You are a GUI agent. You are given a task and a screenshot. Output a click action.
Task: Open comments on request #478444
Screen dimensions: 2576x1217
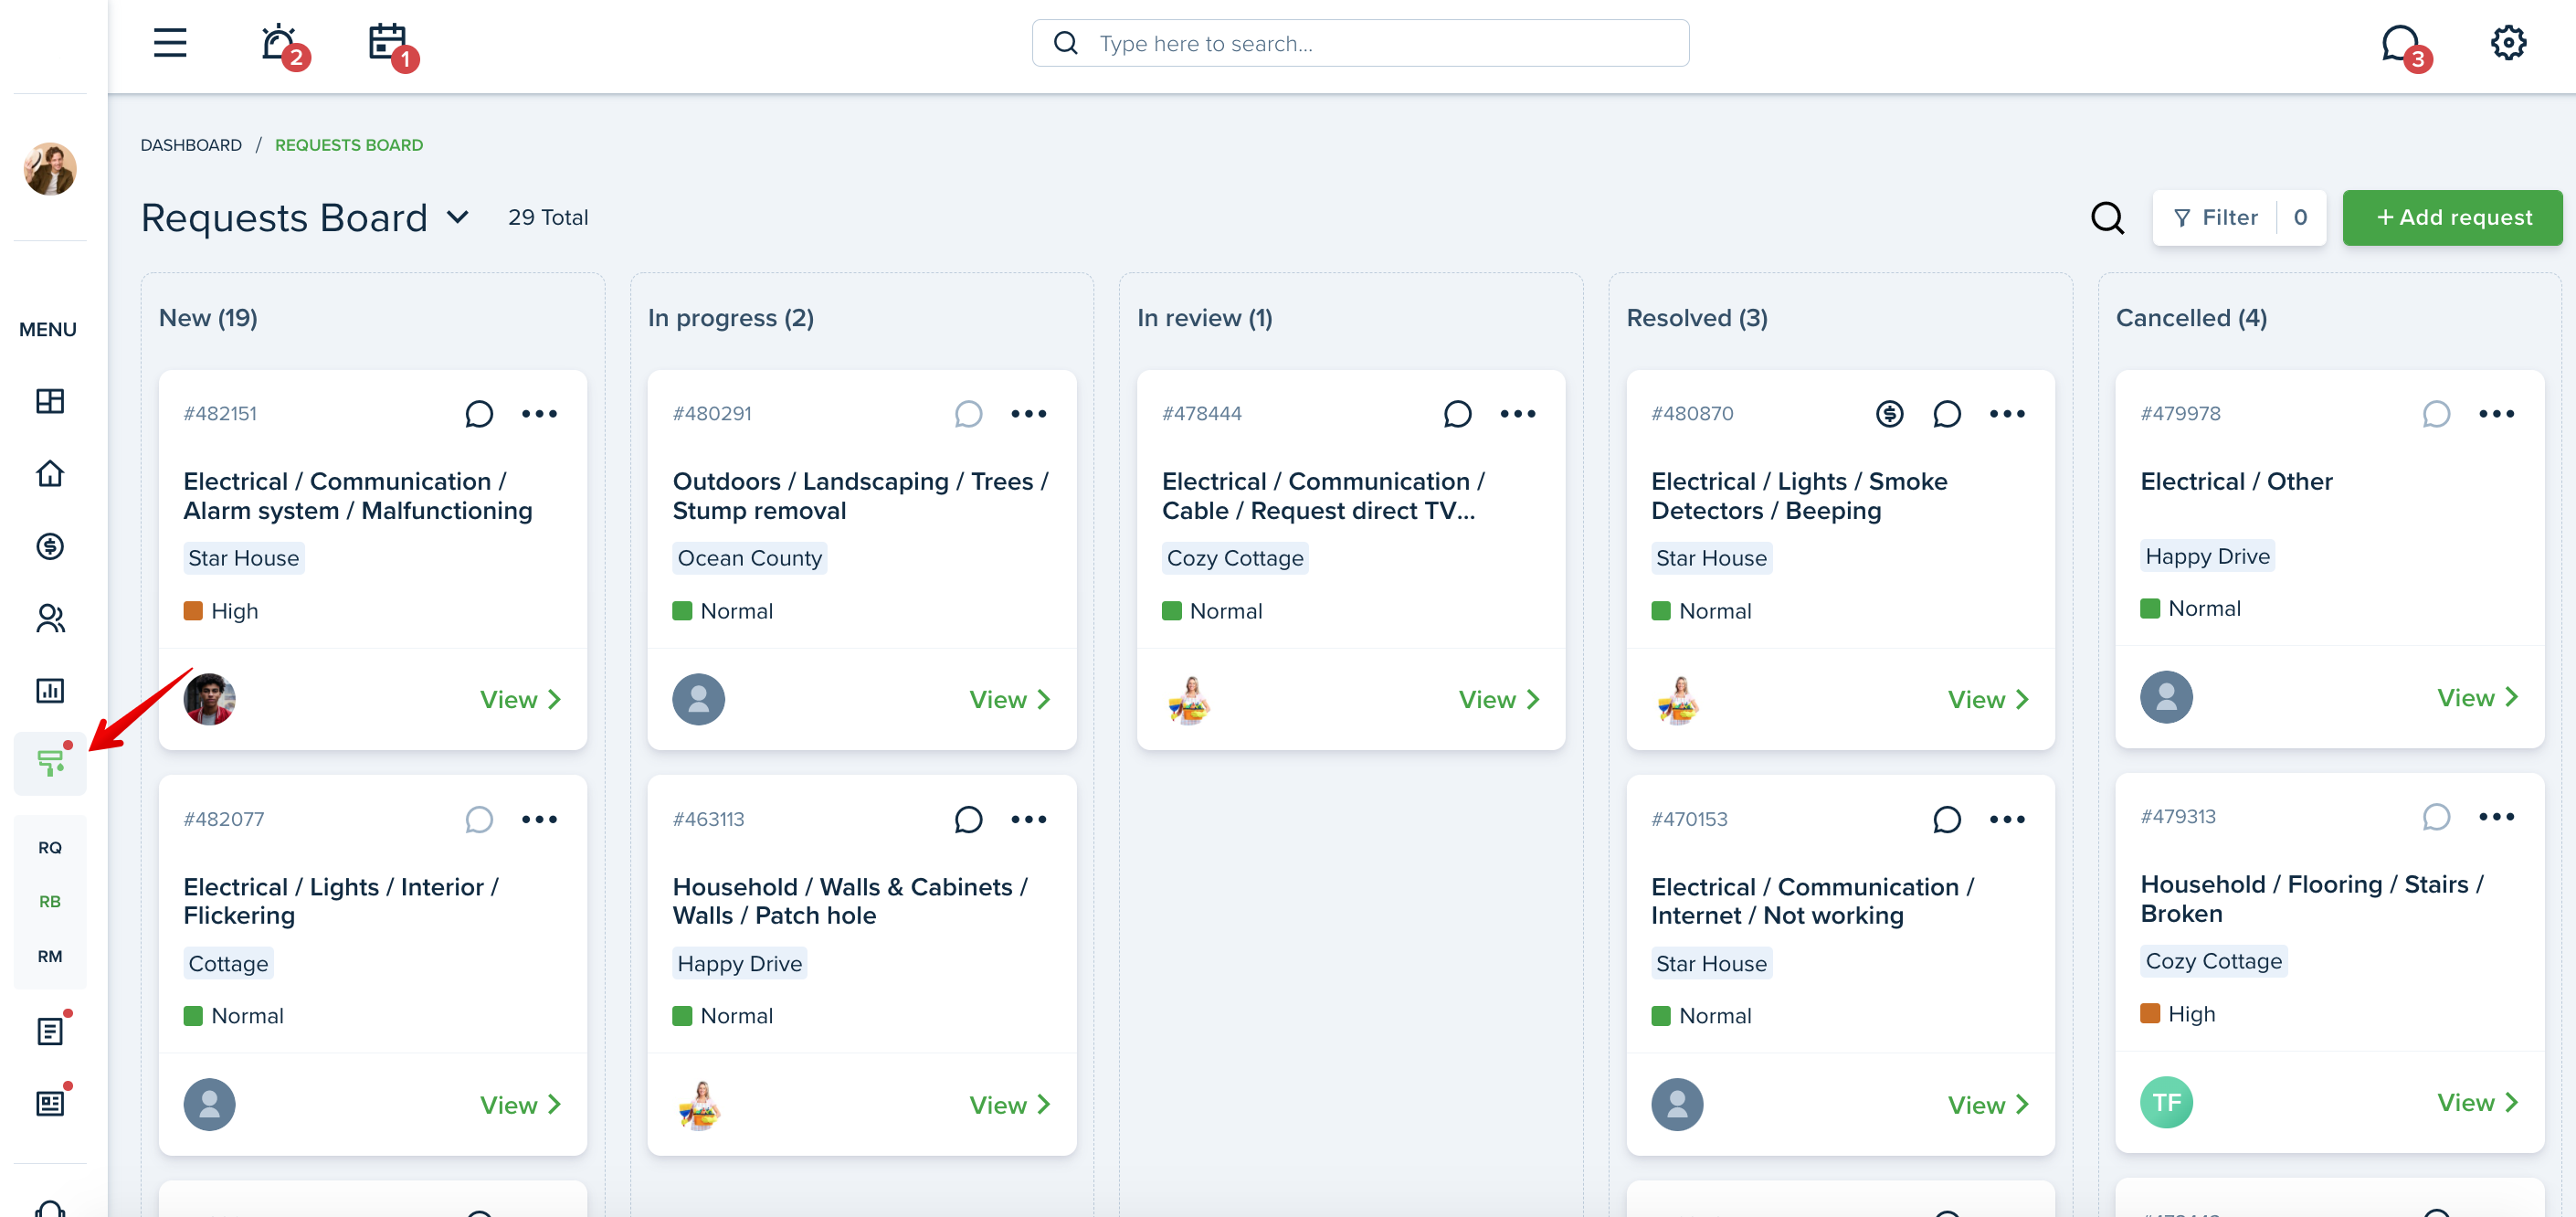(1457, 414)
